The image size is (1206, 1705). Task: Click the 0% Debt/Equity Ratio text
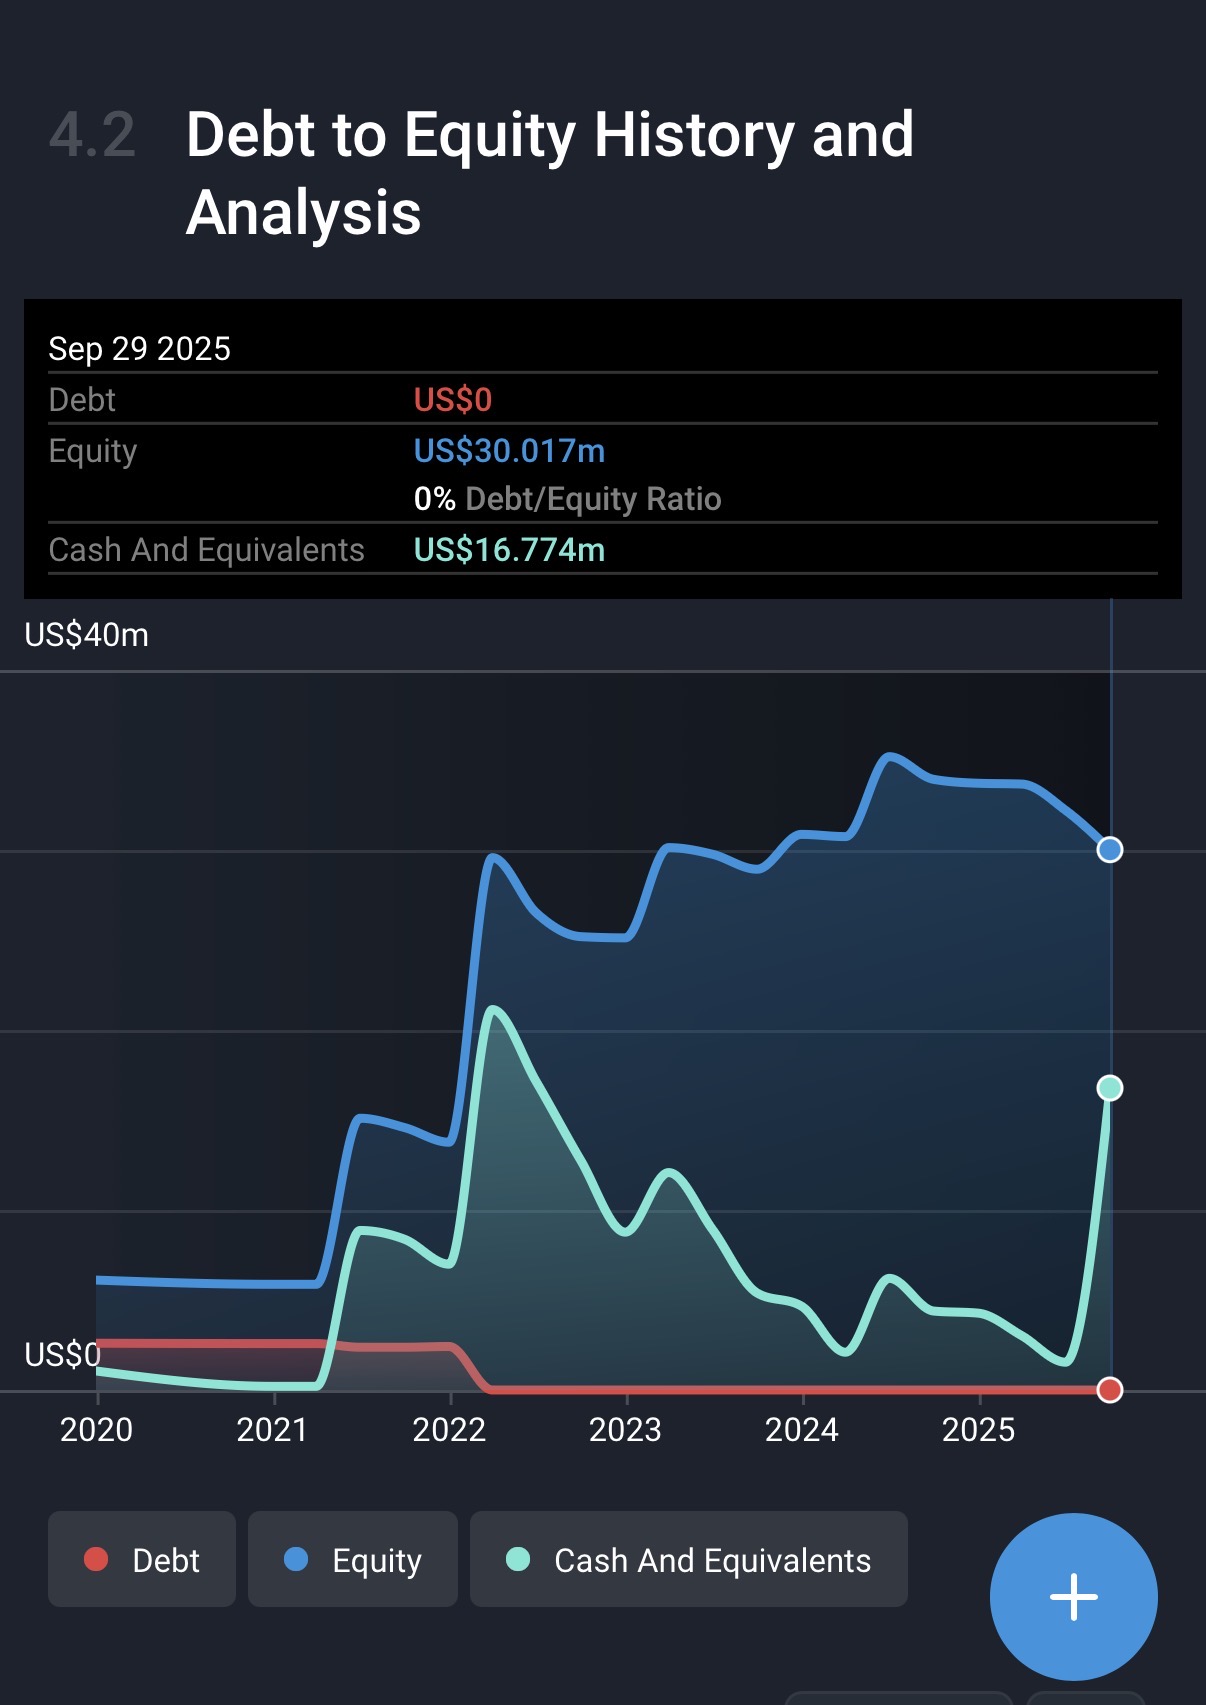click(x=567, y=499)
